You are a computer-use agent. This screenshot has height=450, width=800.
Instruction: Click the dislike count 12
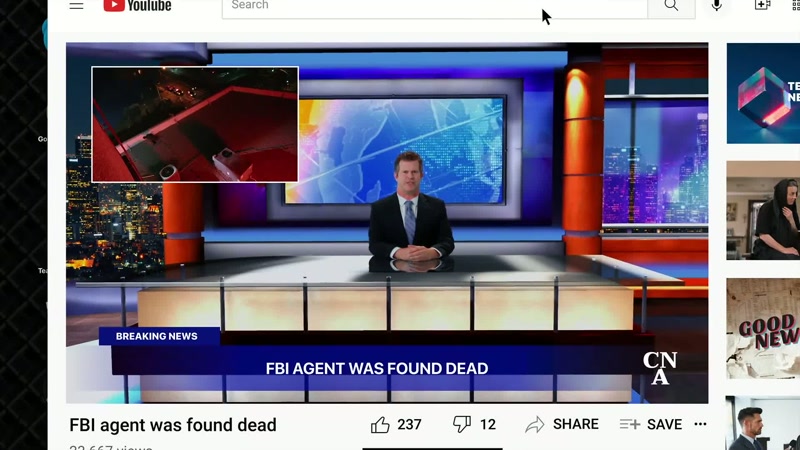pyautogui.click(x=488, y=424)
